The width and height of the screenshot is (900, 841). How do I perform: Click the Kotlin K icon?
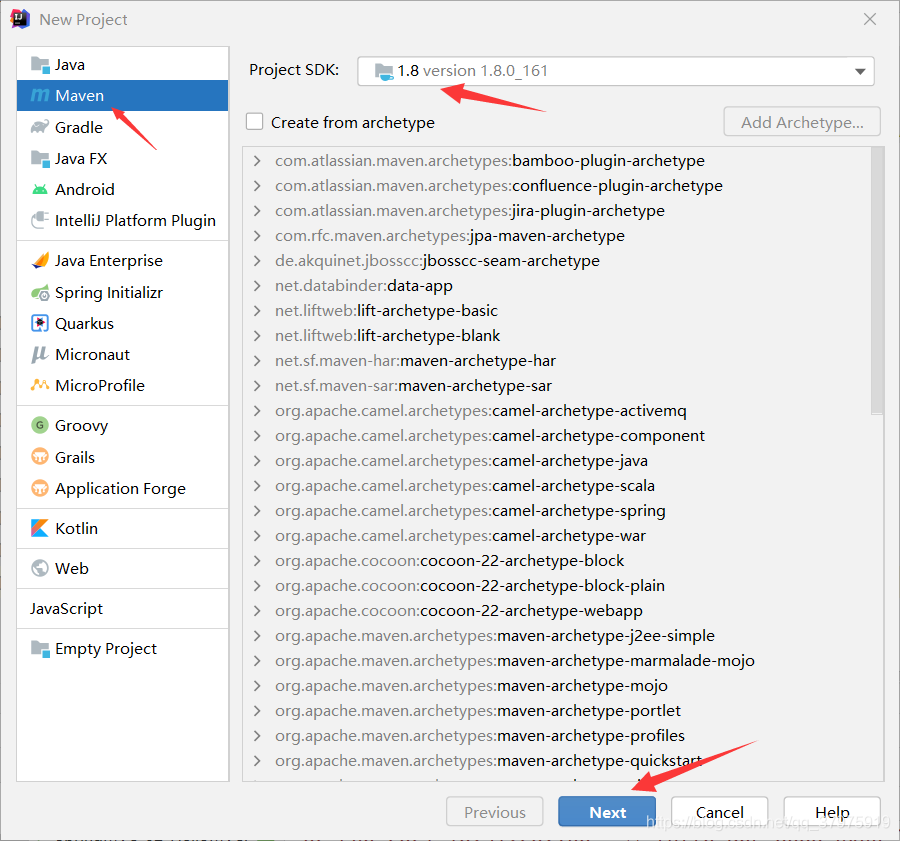(x=40, y=528)
